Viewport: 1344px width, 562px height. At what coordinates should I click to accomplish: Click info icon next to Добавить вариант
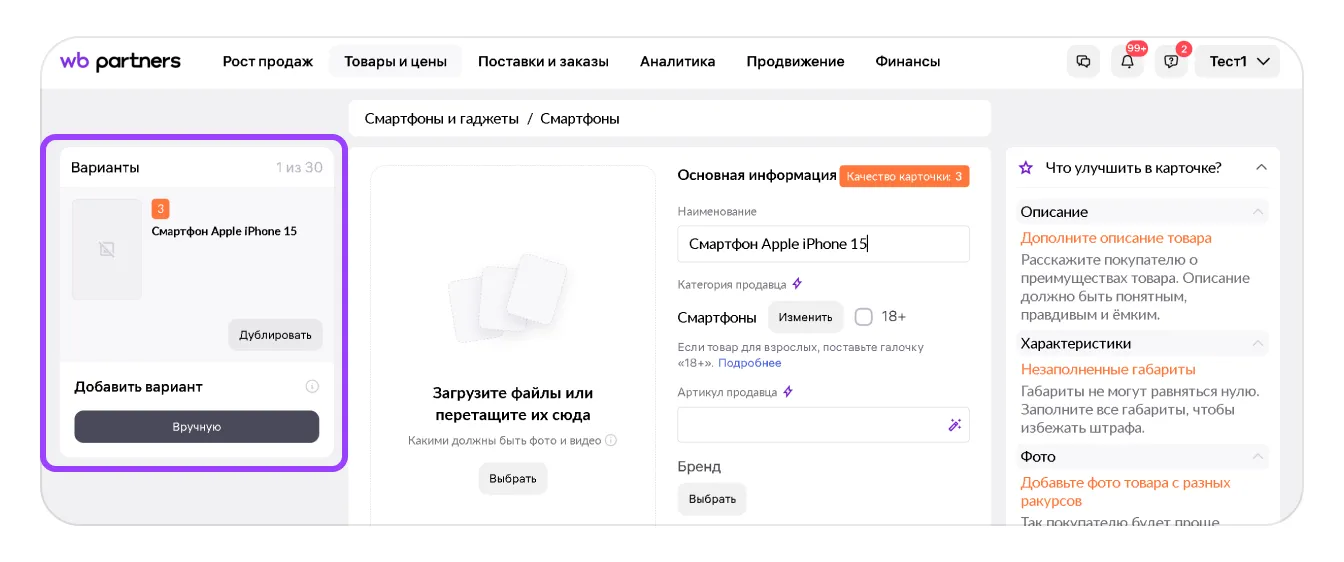312,387
